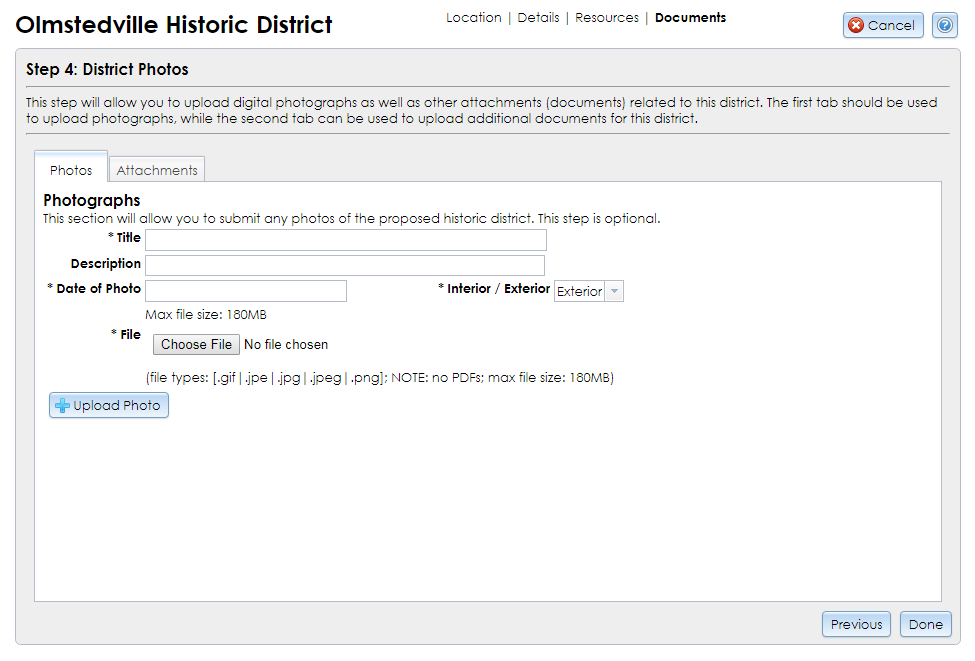975x661 pixels.
Task: Switch to the Attachments tab
Action: point(156,169)
